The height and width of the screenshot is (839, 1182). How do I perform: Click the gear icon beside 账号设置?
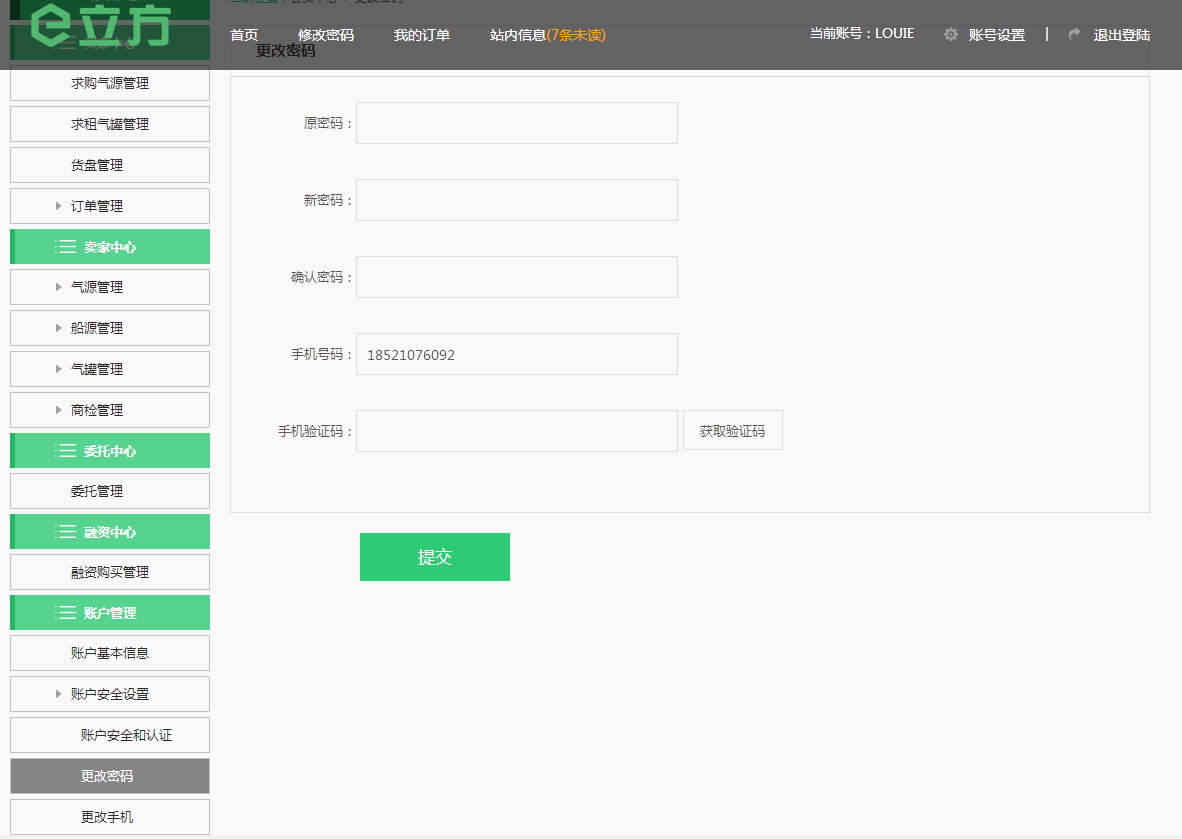951,35
